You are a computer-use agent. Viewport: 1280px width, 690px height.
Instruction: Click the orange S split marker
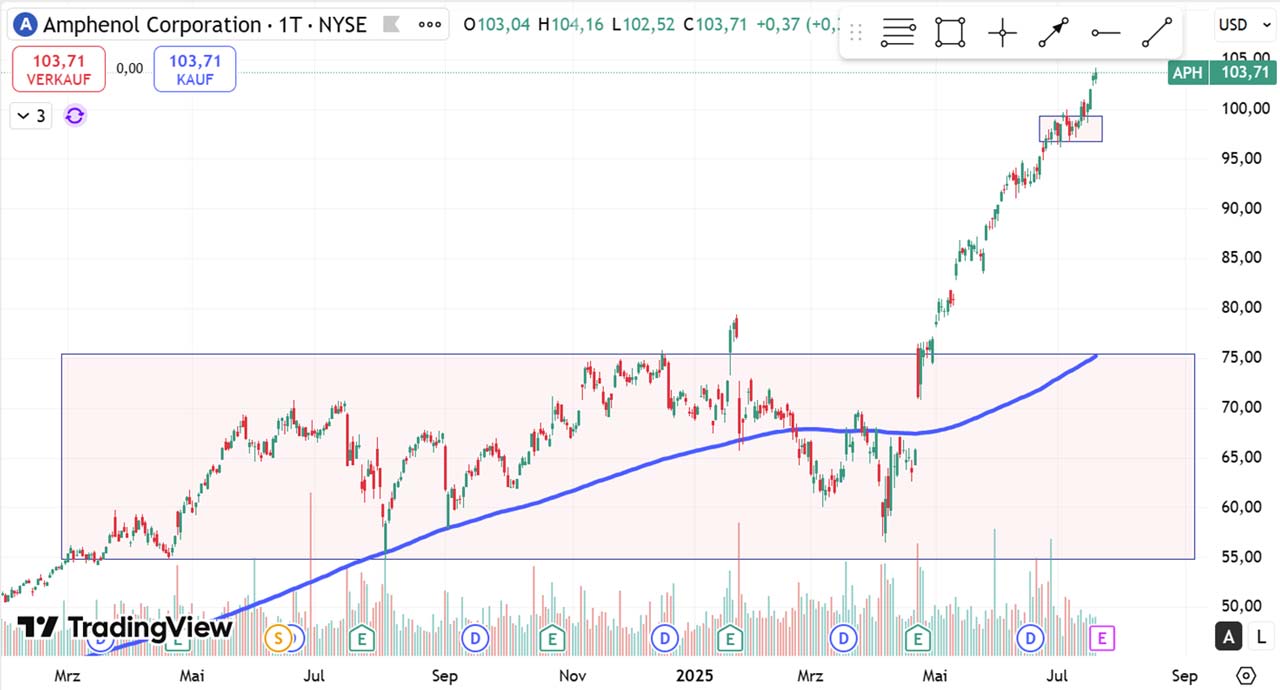[277, 637]
